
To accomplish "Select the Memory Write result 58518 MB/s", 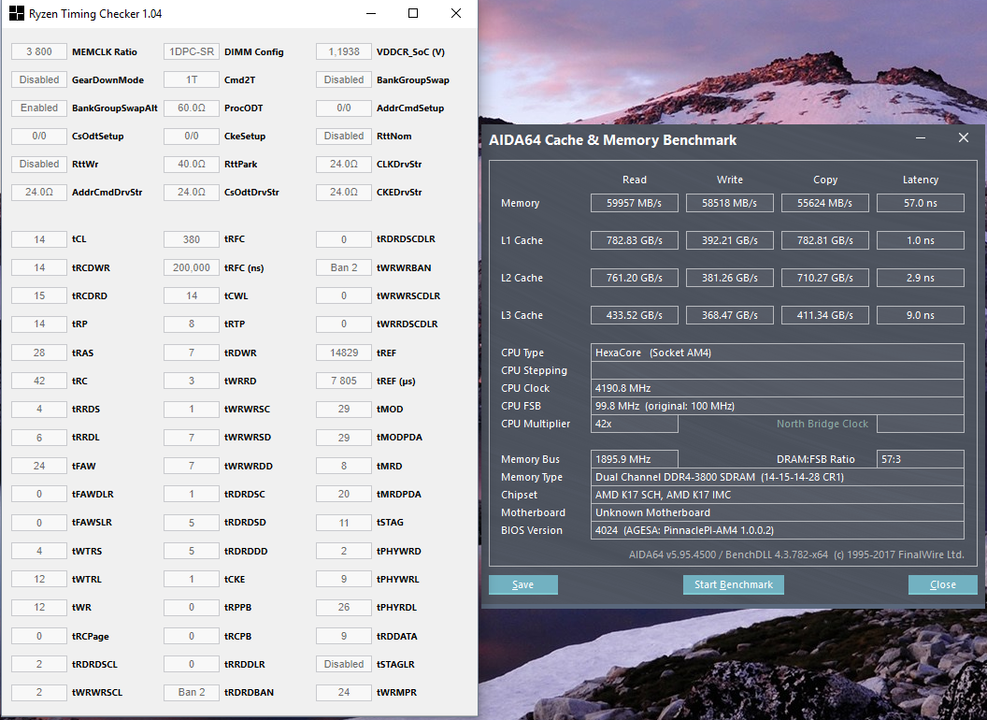I will tap(730, 203).
